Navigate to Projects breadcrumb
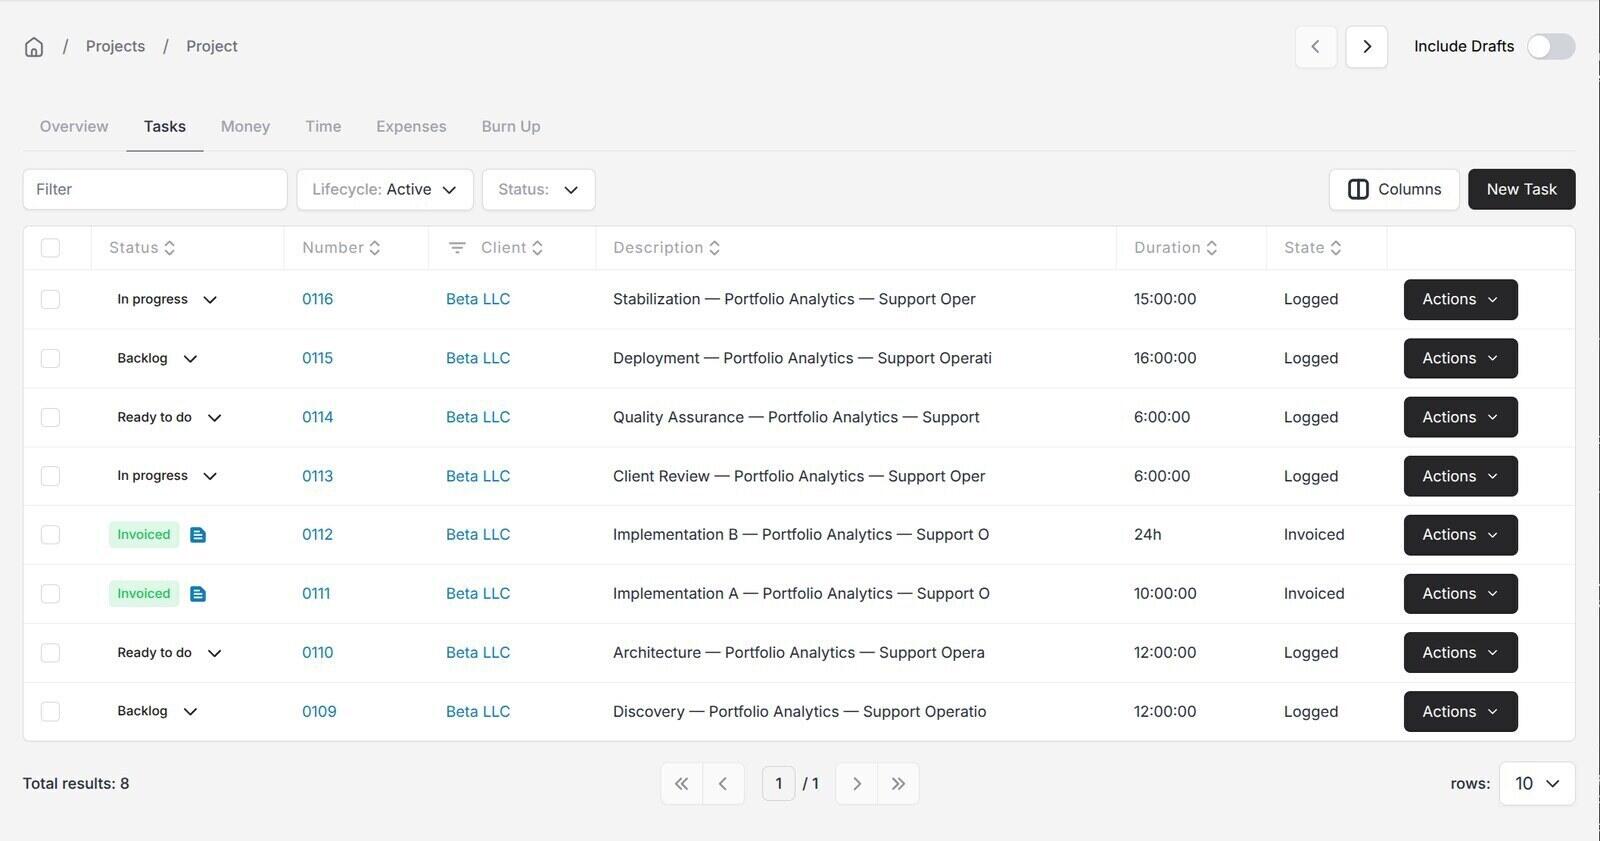Viewport: 1600px width, 841px height. (115, 47)
